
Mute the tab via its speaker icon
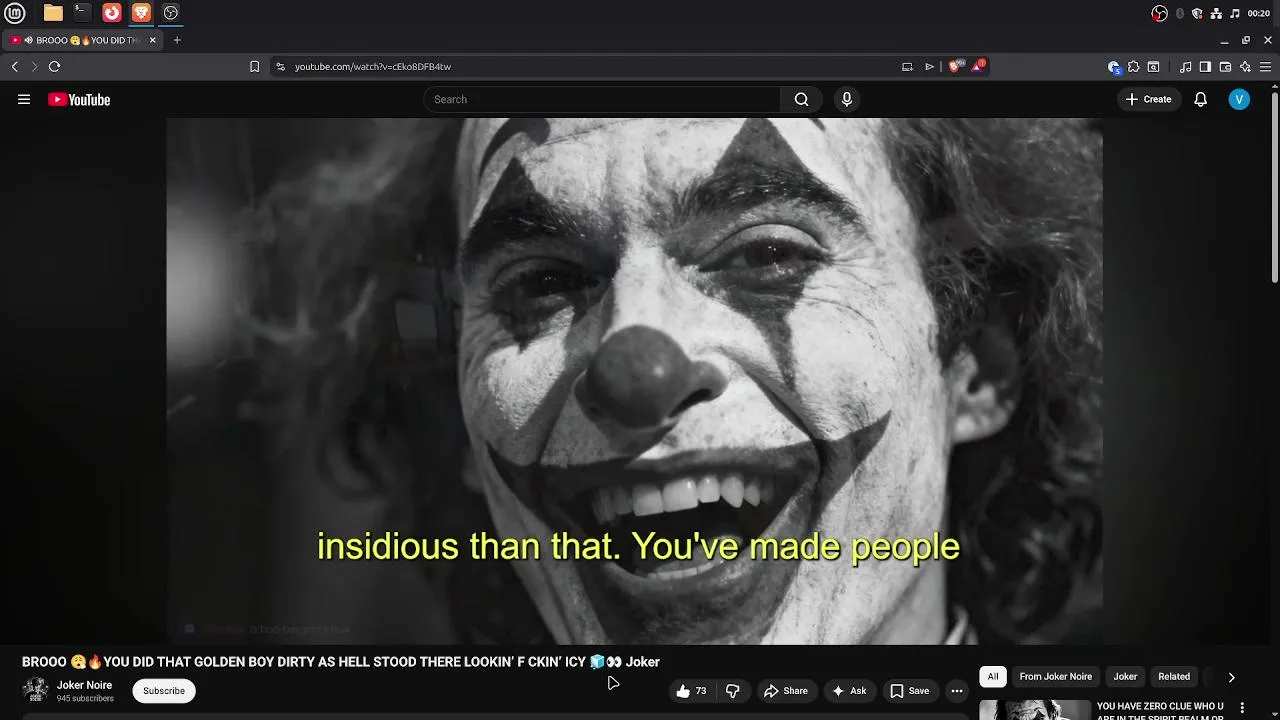coord(29,40)
